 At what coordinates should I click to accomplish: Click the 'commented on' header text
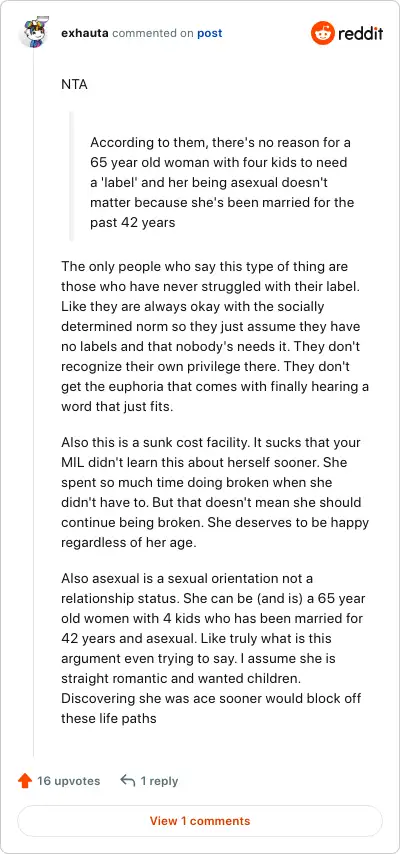[153, 33]
